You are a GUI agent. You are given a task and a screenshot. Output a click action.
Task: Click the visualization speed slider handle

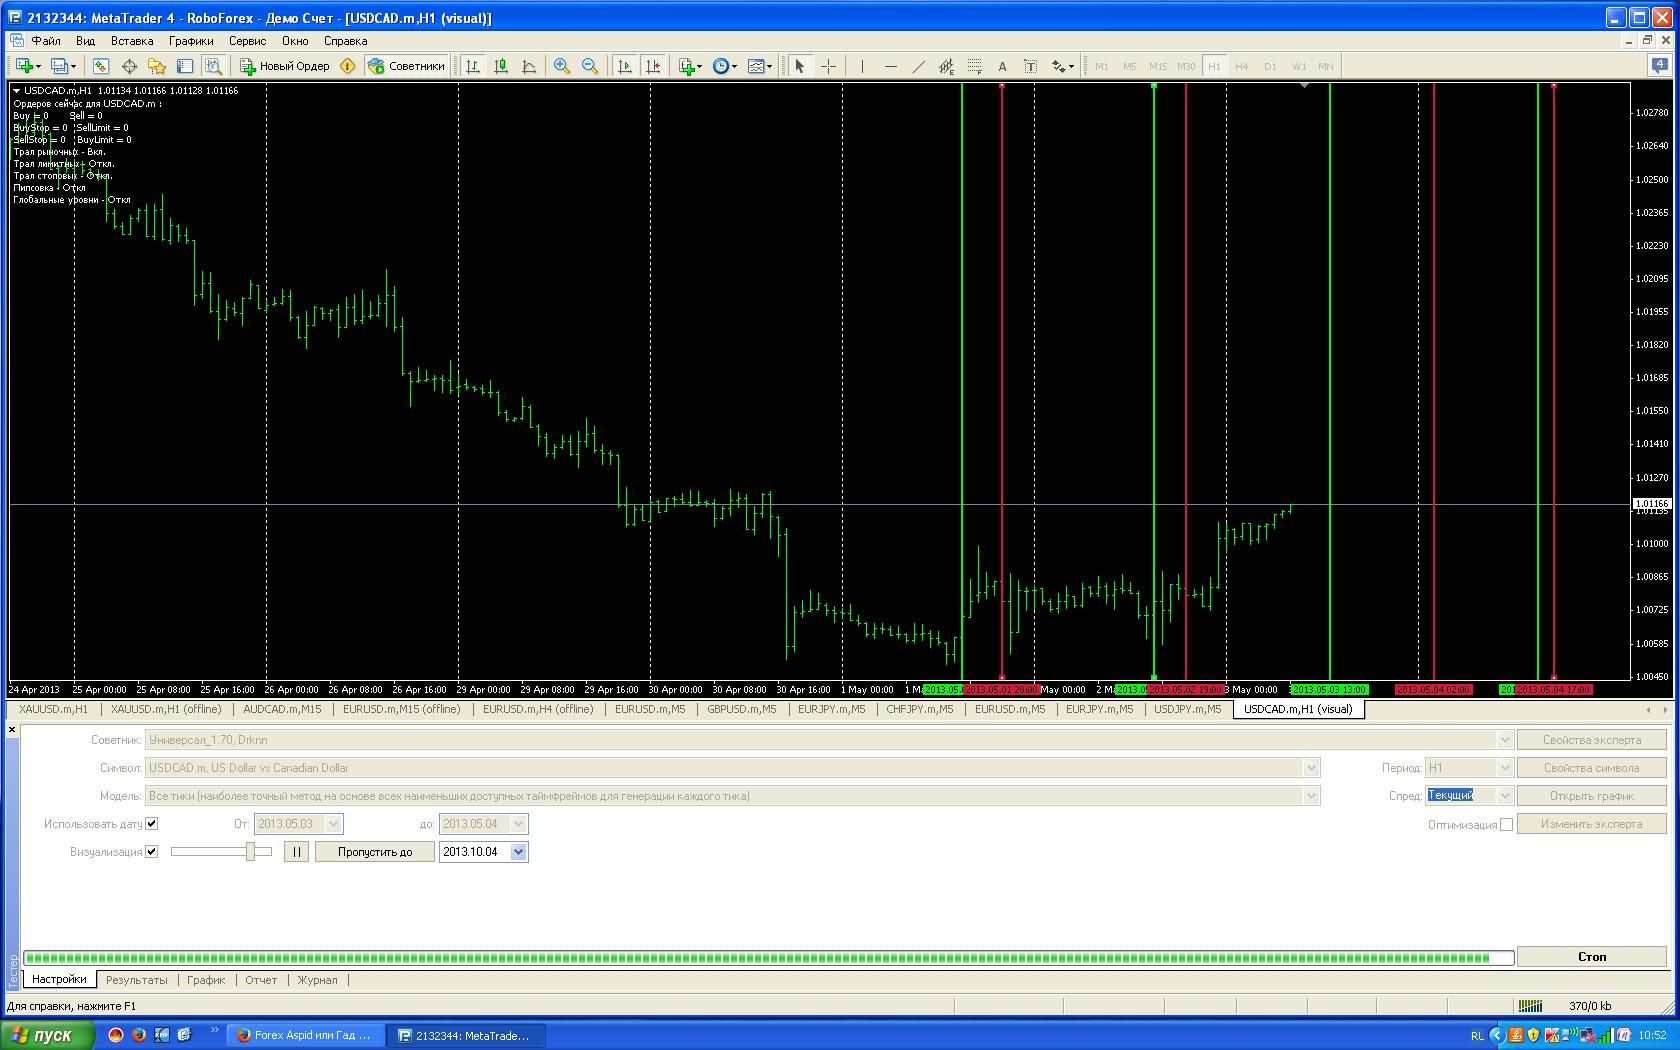(251, 852)
